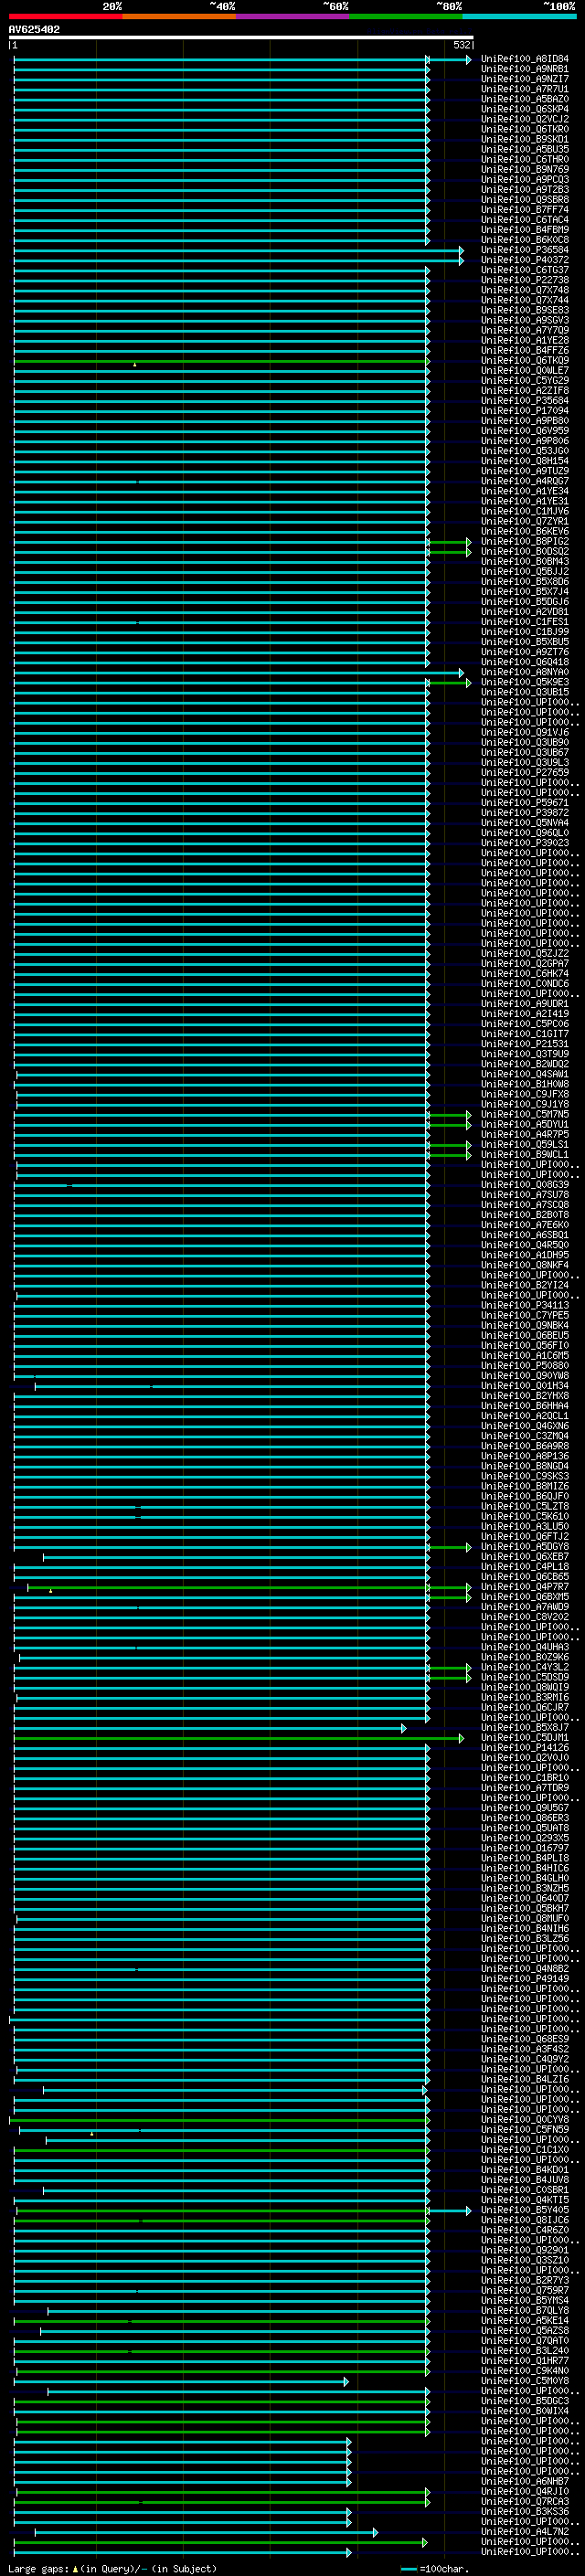Image resolution: width=585 pixels, height=2576 pixels.
Task: Select the UniRef100_C9SKS3 label
Action: point(524,1475)
